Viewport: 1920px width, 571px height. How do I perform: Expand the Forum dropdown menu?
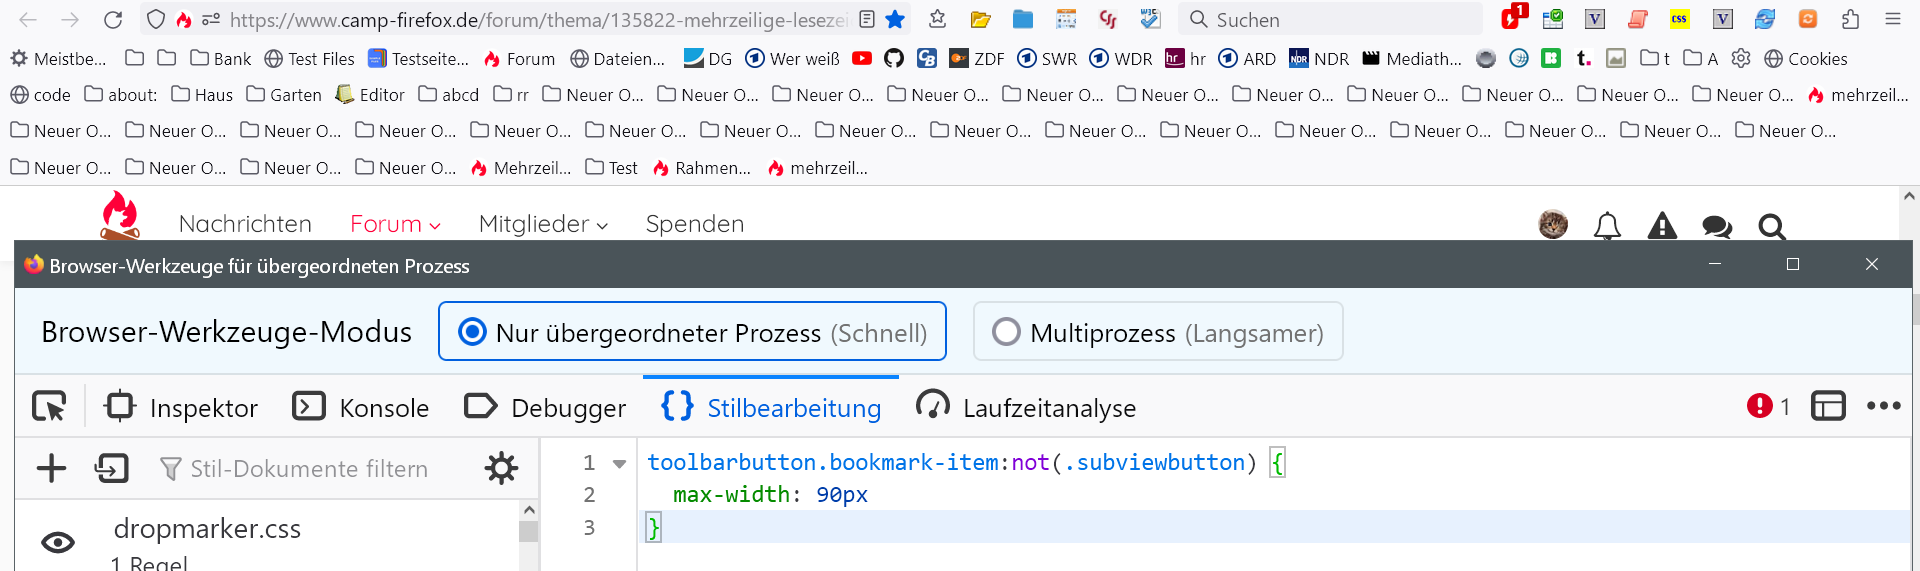pyautogui.click(x=395, y=224)
